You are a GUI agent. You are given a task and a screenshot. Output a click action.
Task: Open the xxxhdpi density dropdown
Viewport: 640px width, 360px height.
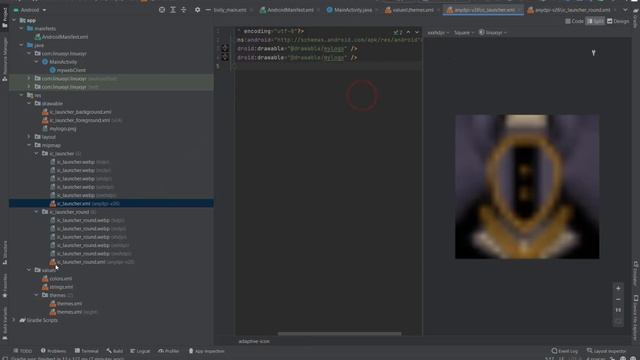(x=438, y=33)
